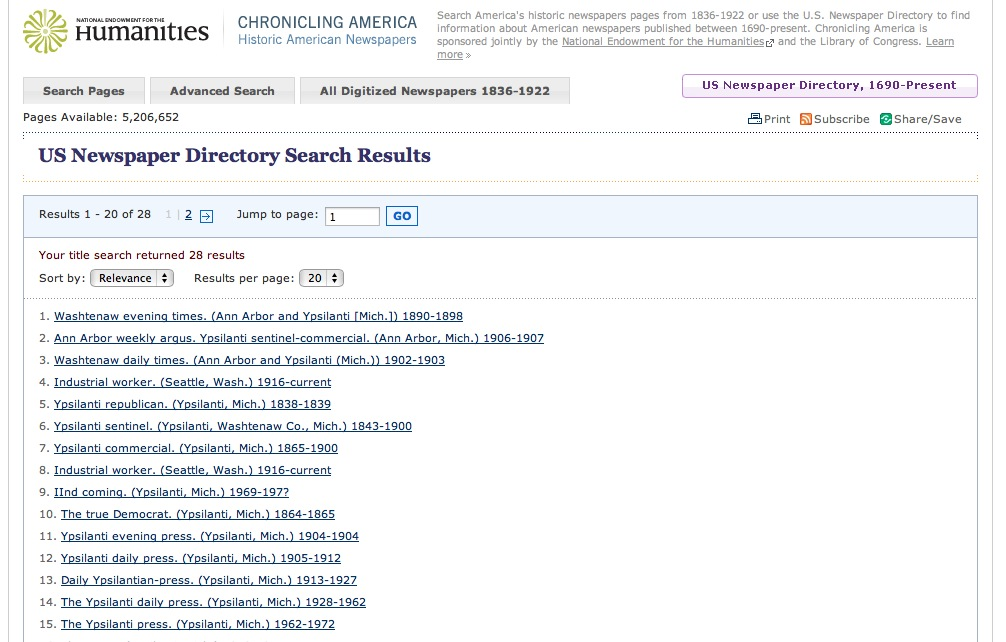Click the National Endowment for Humanities logo
Screen dimensions: 1006x642
(116, 30)
